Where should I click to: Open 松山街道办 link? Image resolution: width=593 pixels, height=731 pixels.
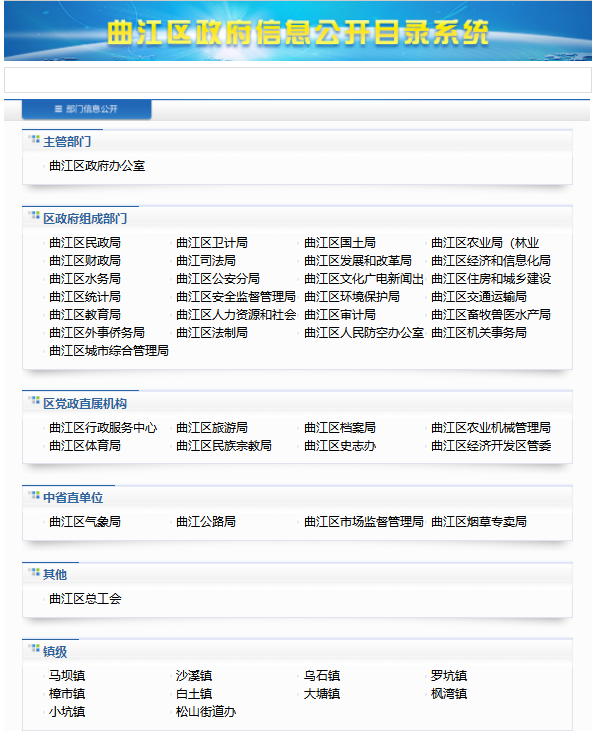[x=206, y=712]
